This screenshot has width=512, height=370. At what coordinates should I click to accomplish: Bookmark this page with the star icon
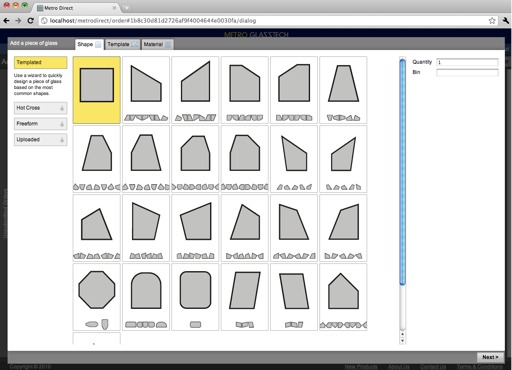pyautogui.click(x=492, y=21)
